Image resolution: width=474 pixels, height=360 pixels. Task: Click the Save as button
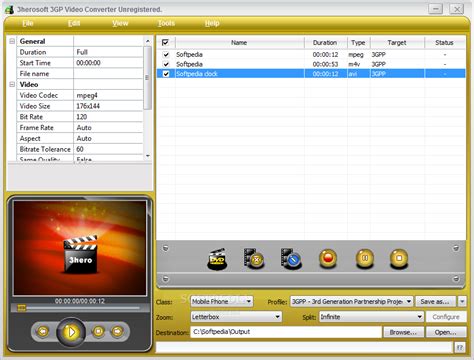[x=435, y=301]
